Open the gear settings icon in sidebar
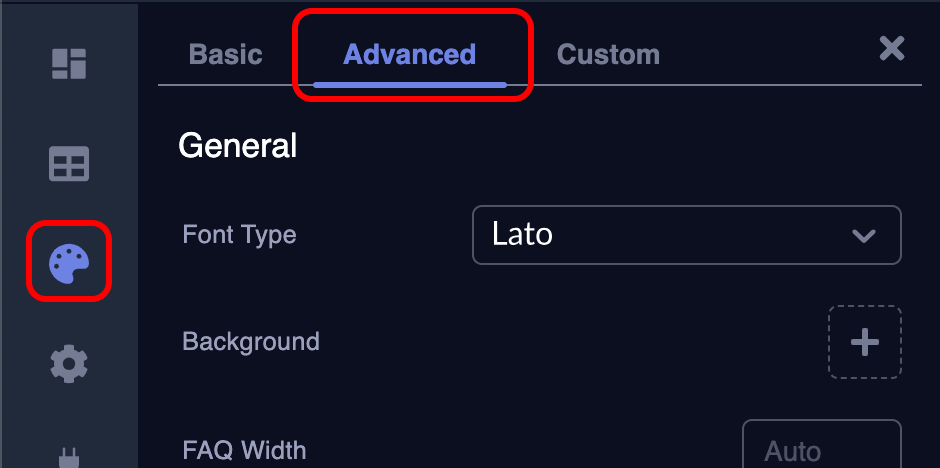 [x=69, y=364]
